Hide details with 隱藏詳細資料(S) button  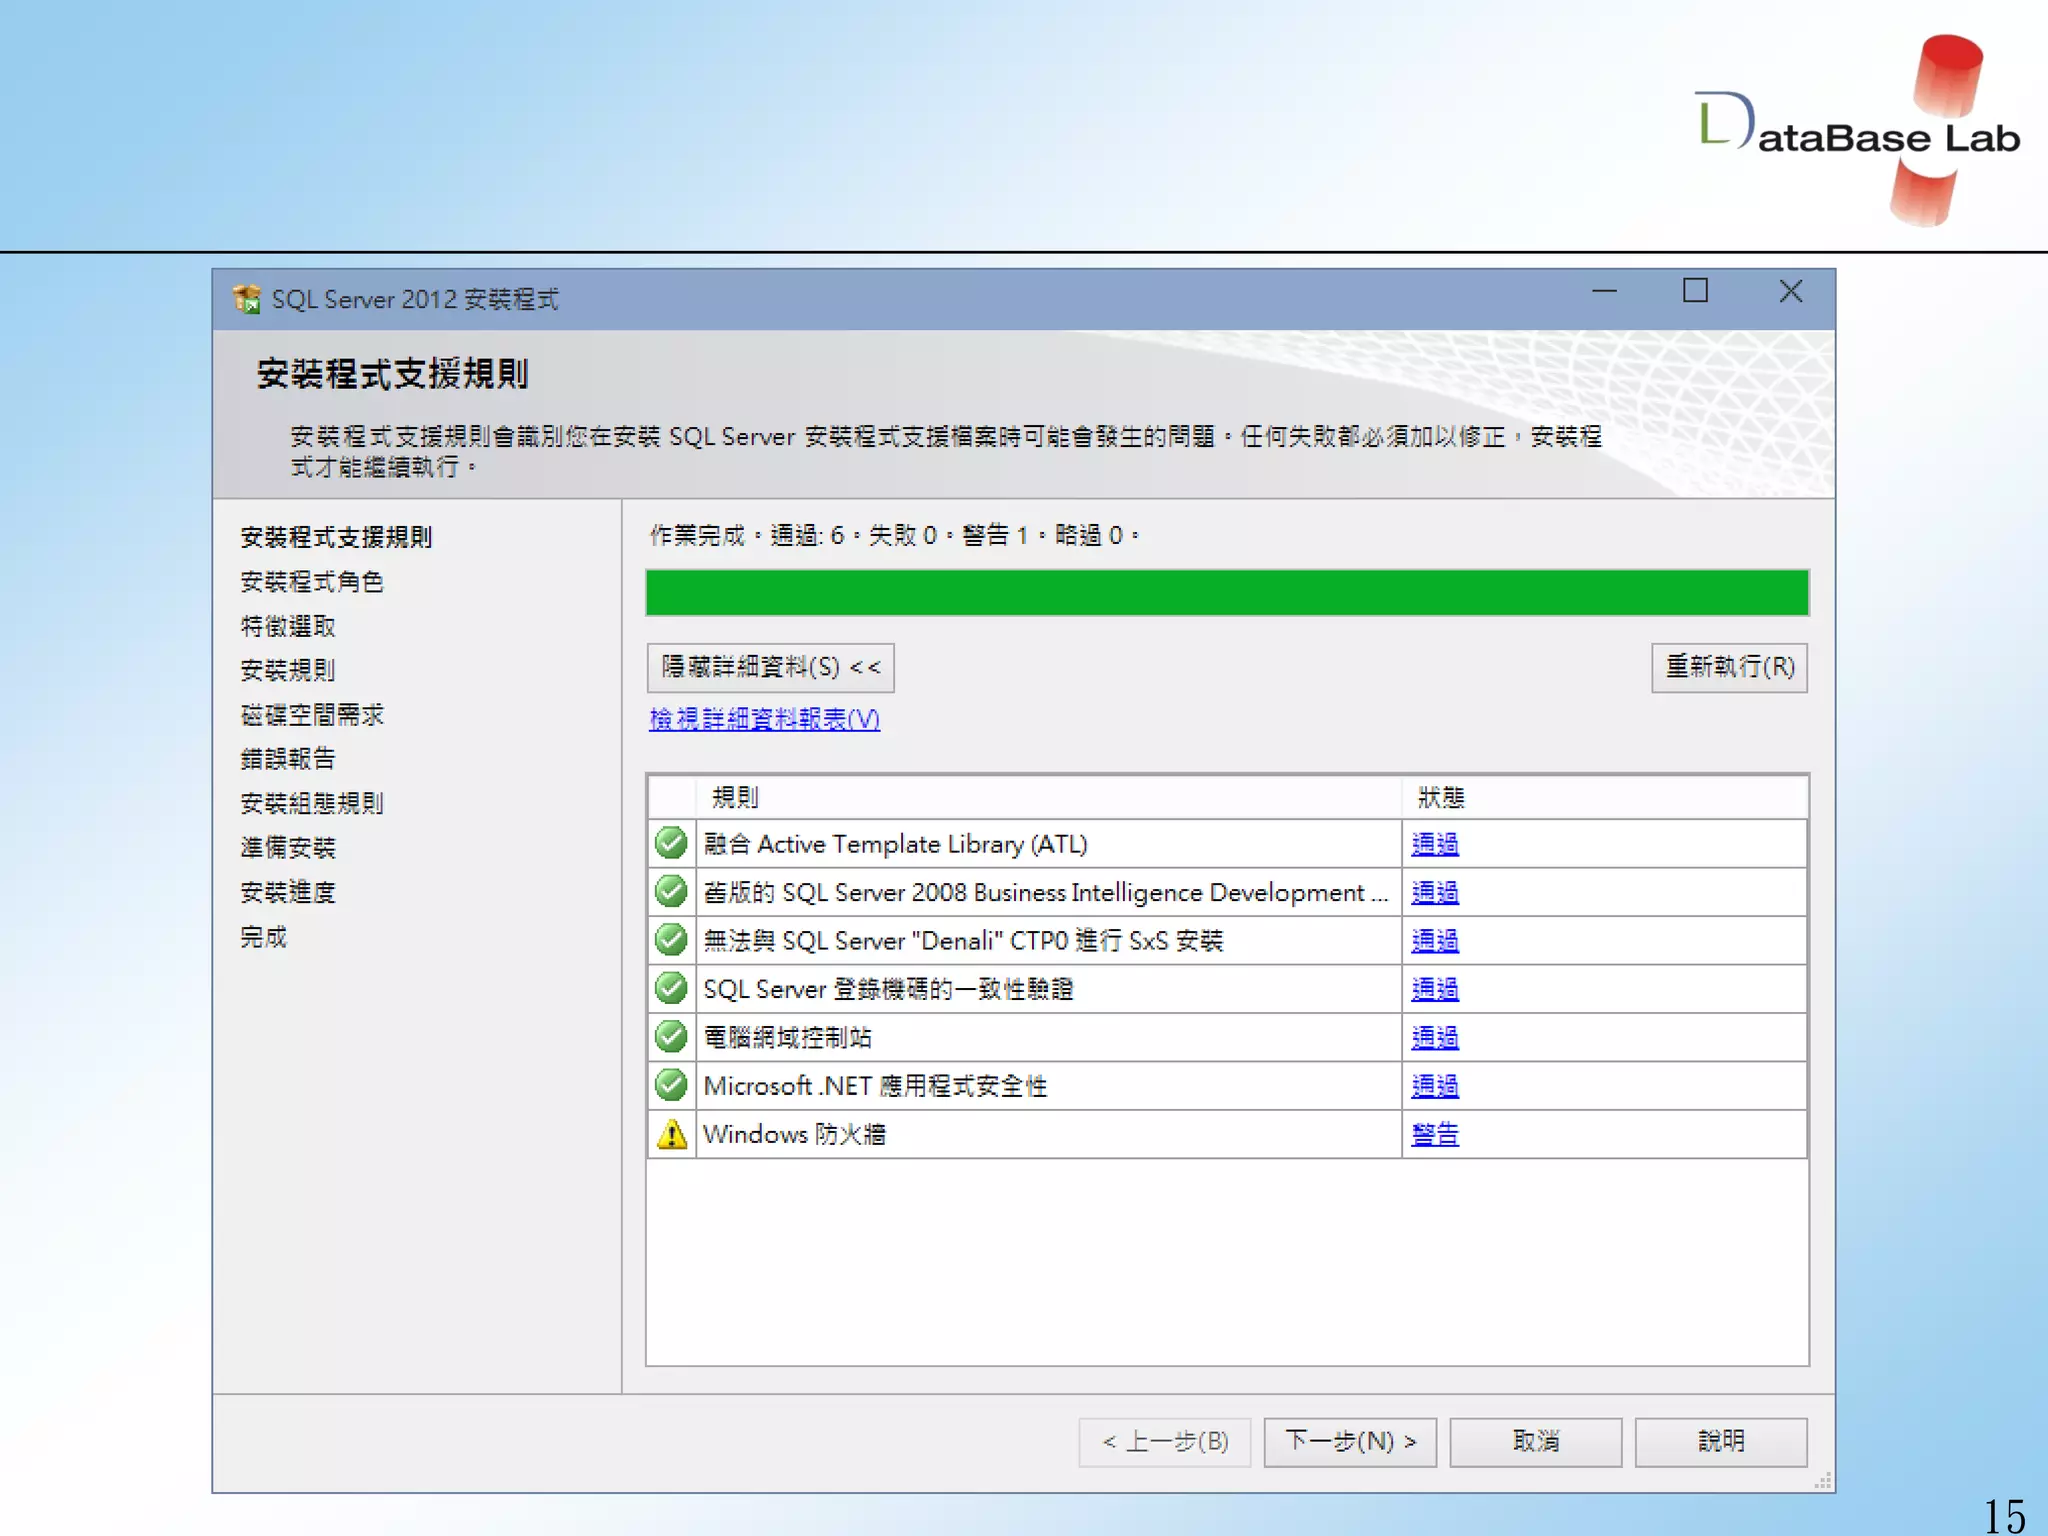pos(770,667)
